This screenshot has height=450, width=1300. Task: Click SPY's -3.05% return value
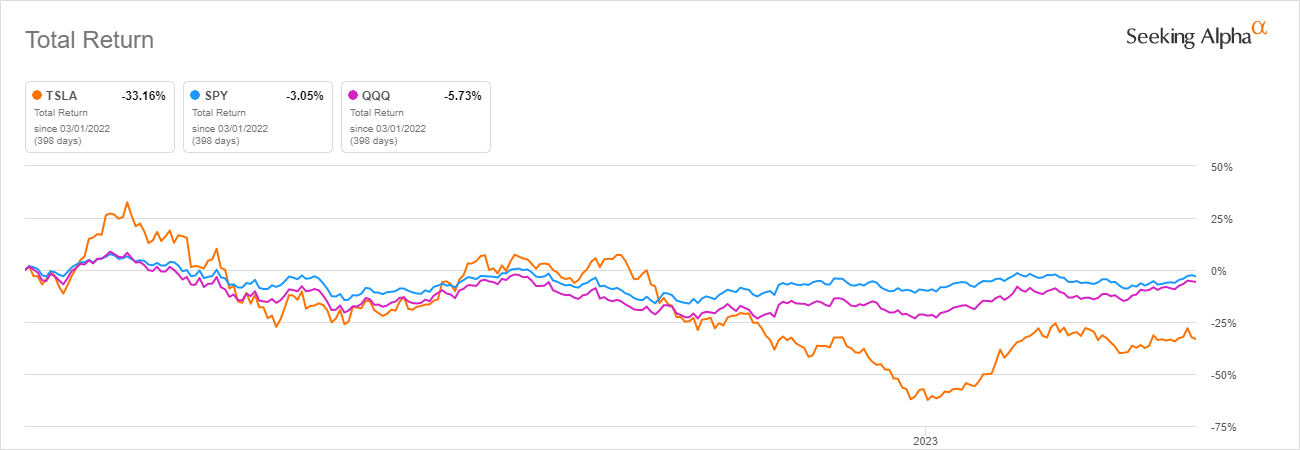point(305,96)
